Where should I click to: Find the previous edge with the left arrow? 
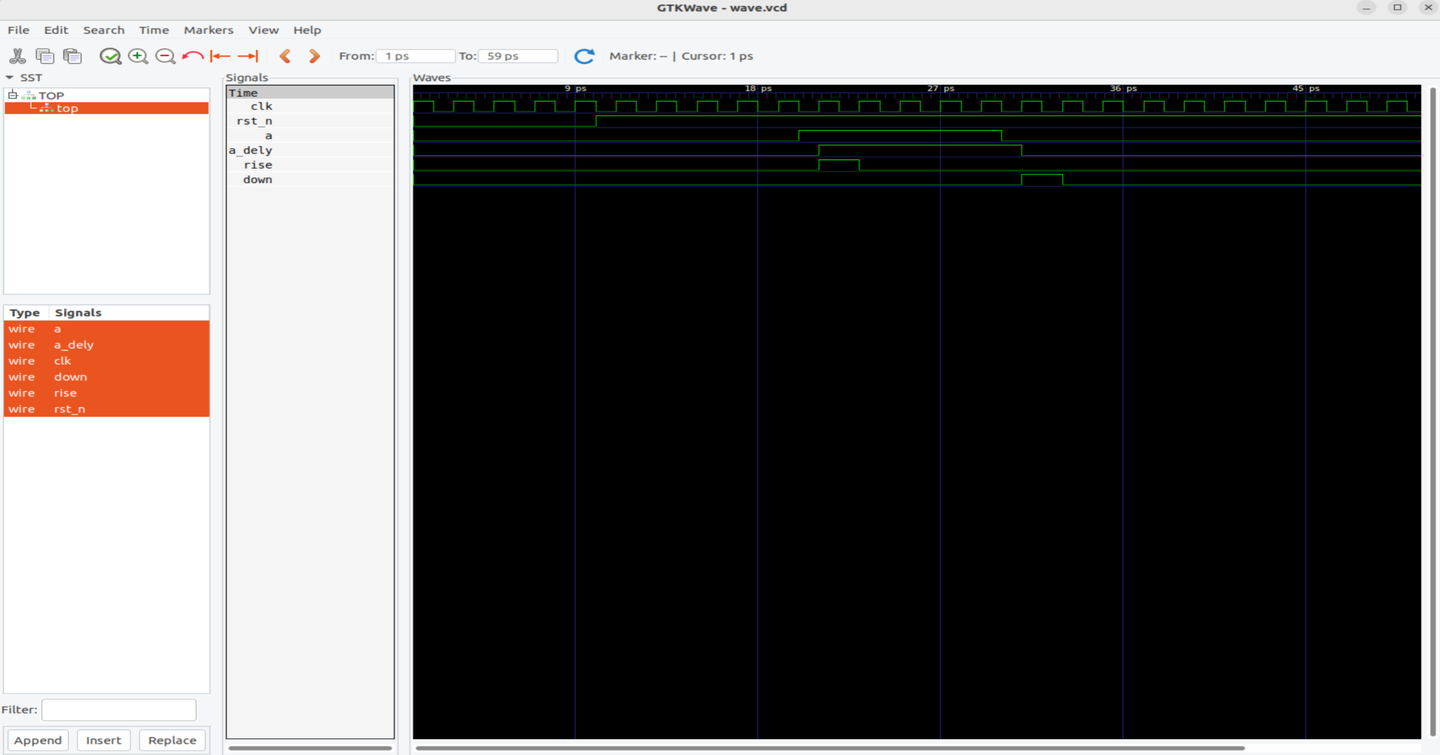pyautogui.click(x=286, y=56)
